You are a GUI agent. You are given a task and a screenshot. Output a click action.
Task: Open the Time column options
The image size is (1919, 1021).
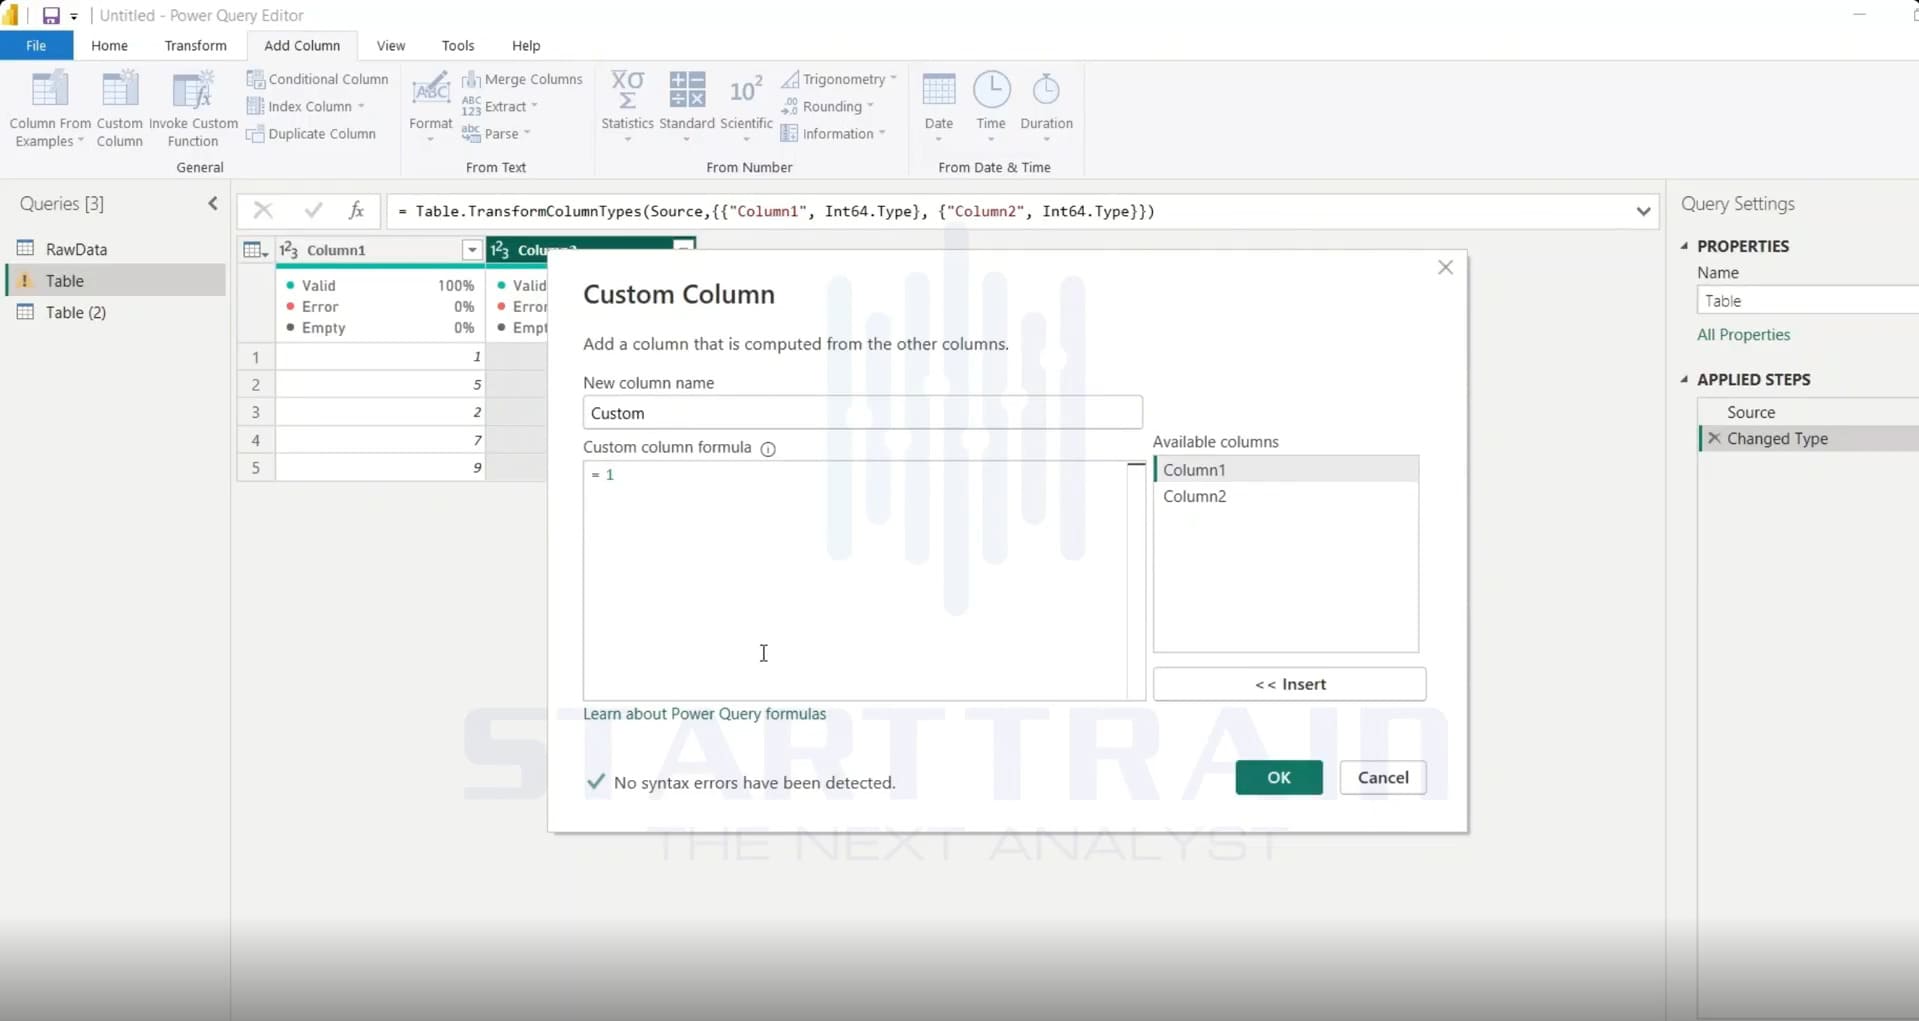tap(991, 106)
